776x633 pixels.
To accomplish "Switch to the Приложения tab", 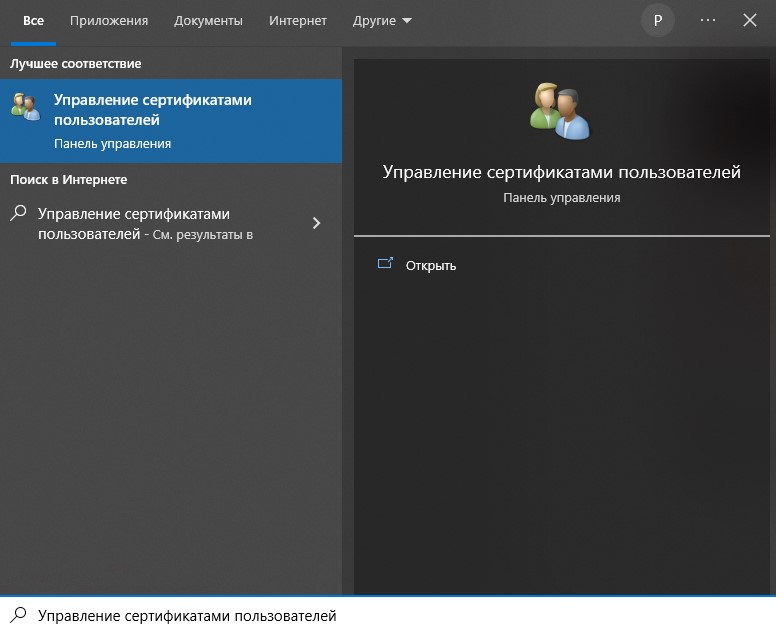I will [x=109, y=20].
